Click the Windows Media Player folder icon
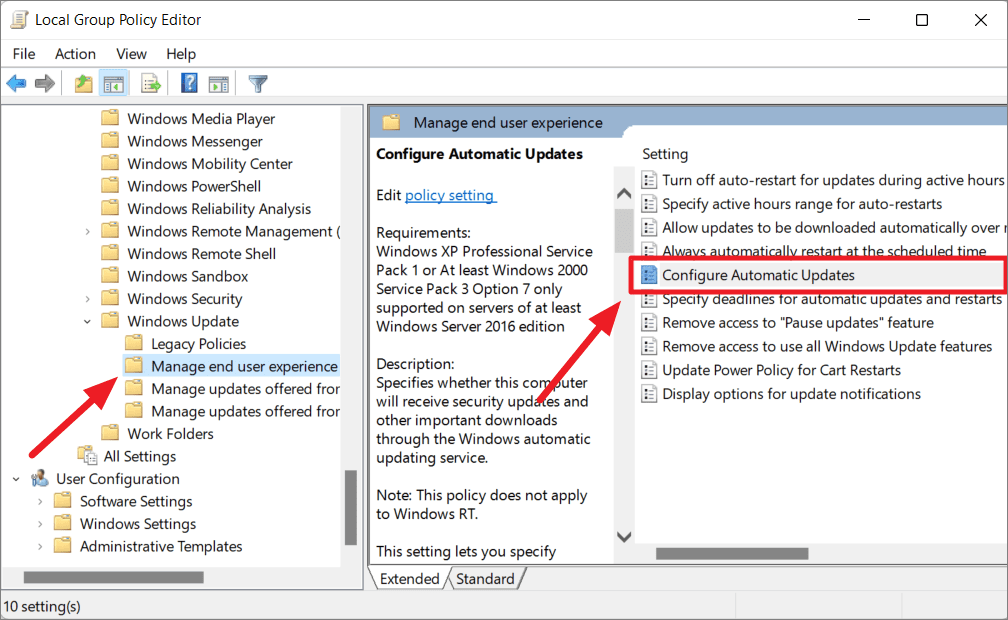The image size is (1008, 620). (x=111, y=118)
